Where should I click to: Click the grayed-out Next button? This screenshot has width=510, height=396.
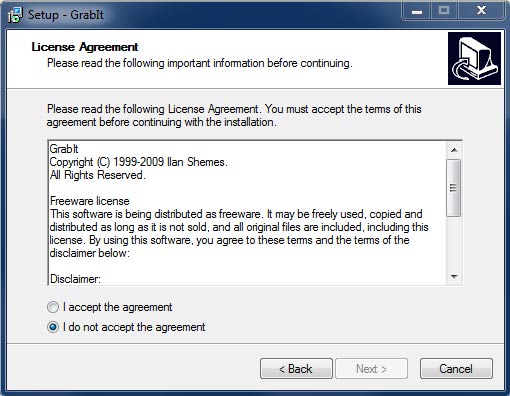pyautogui.click(x=371, y=369)
